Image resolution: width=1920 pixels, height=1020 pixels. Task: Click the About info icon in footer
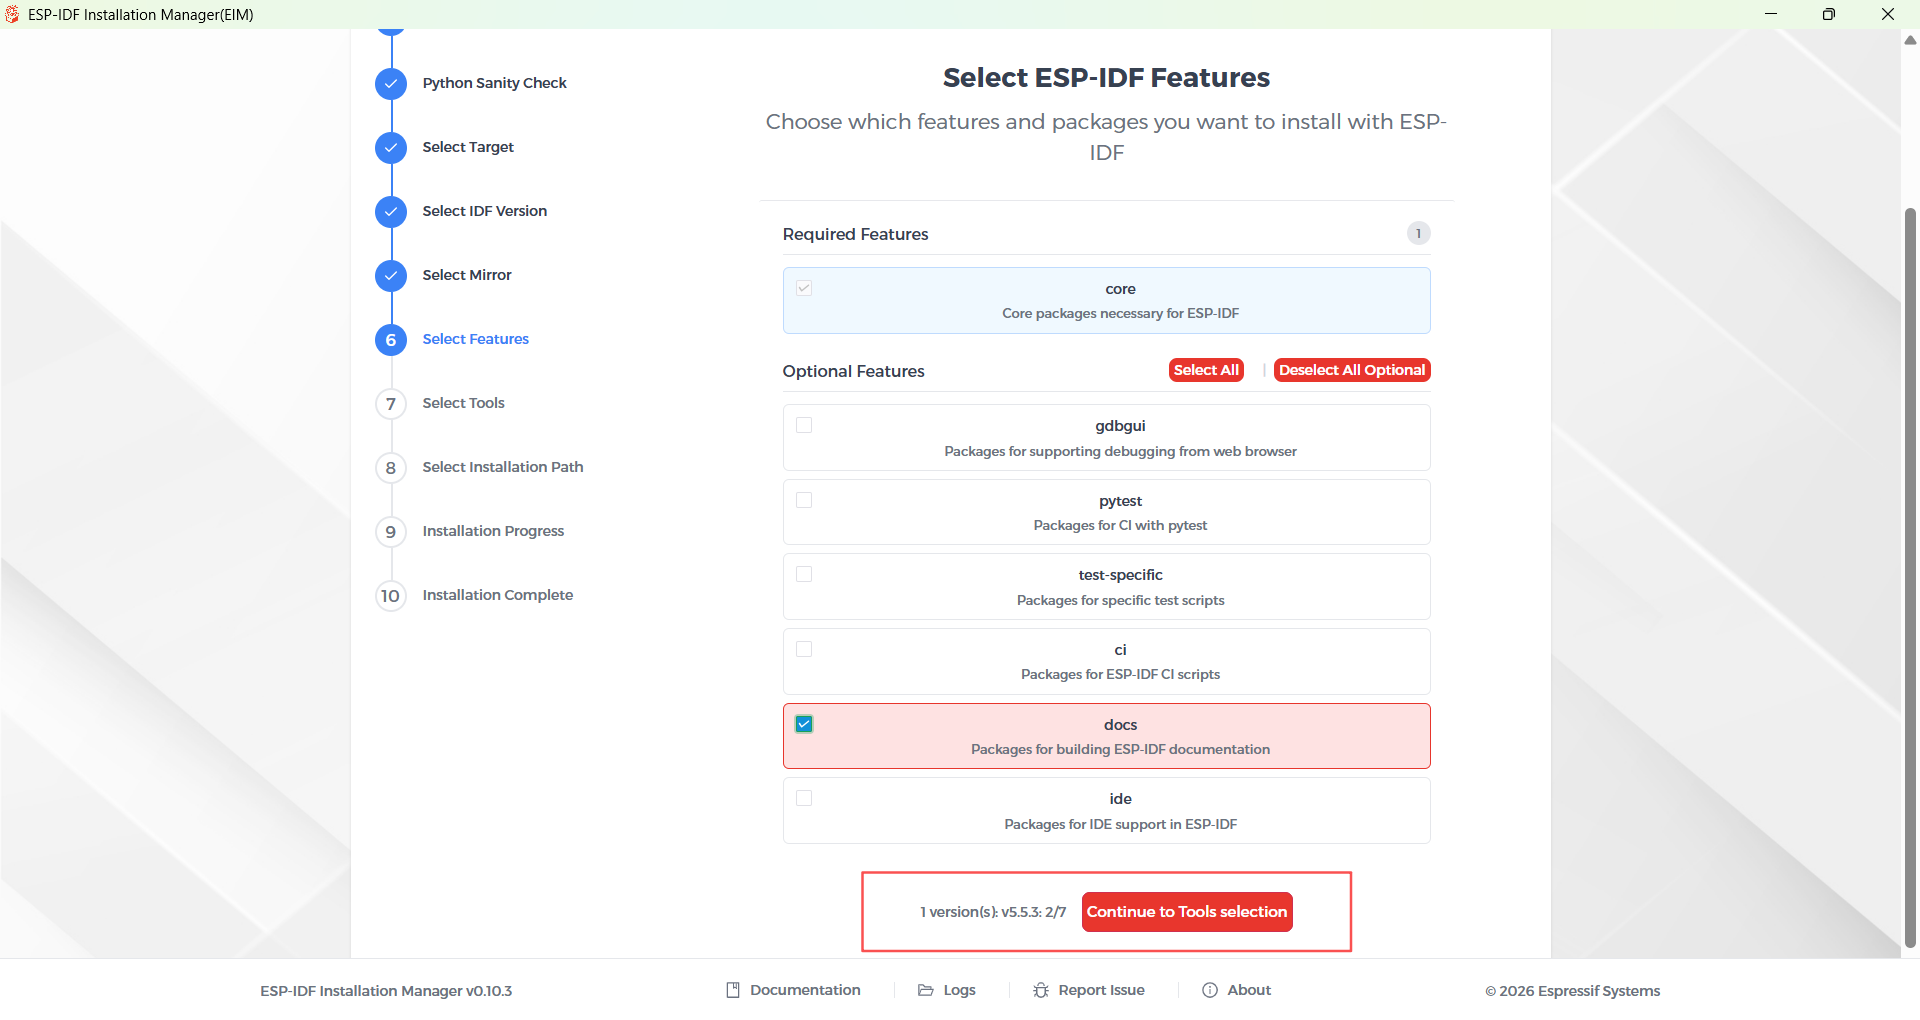[1210, 990]
